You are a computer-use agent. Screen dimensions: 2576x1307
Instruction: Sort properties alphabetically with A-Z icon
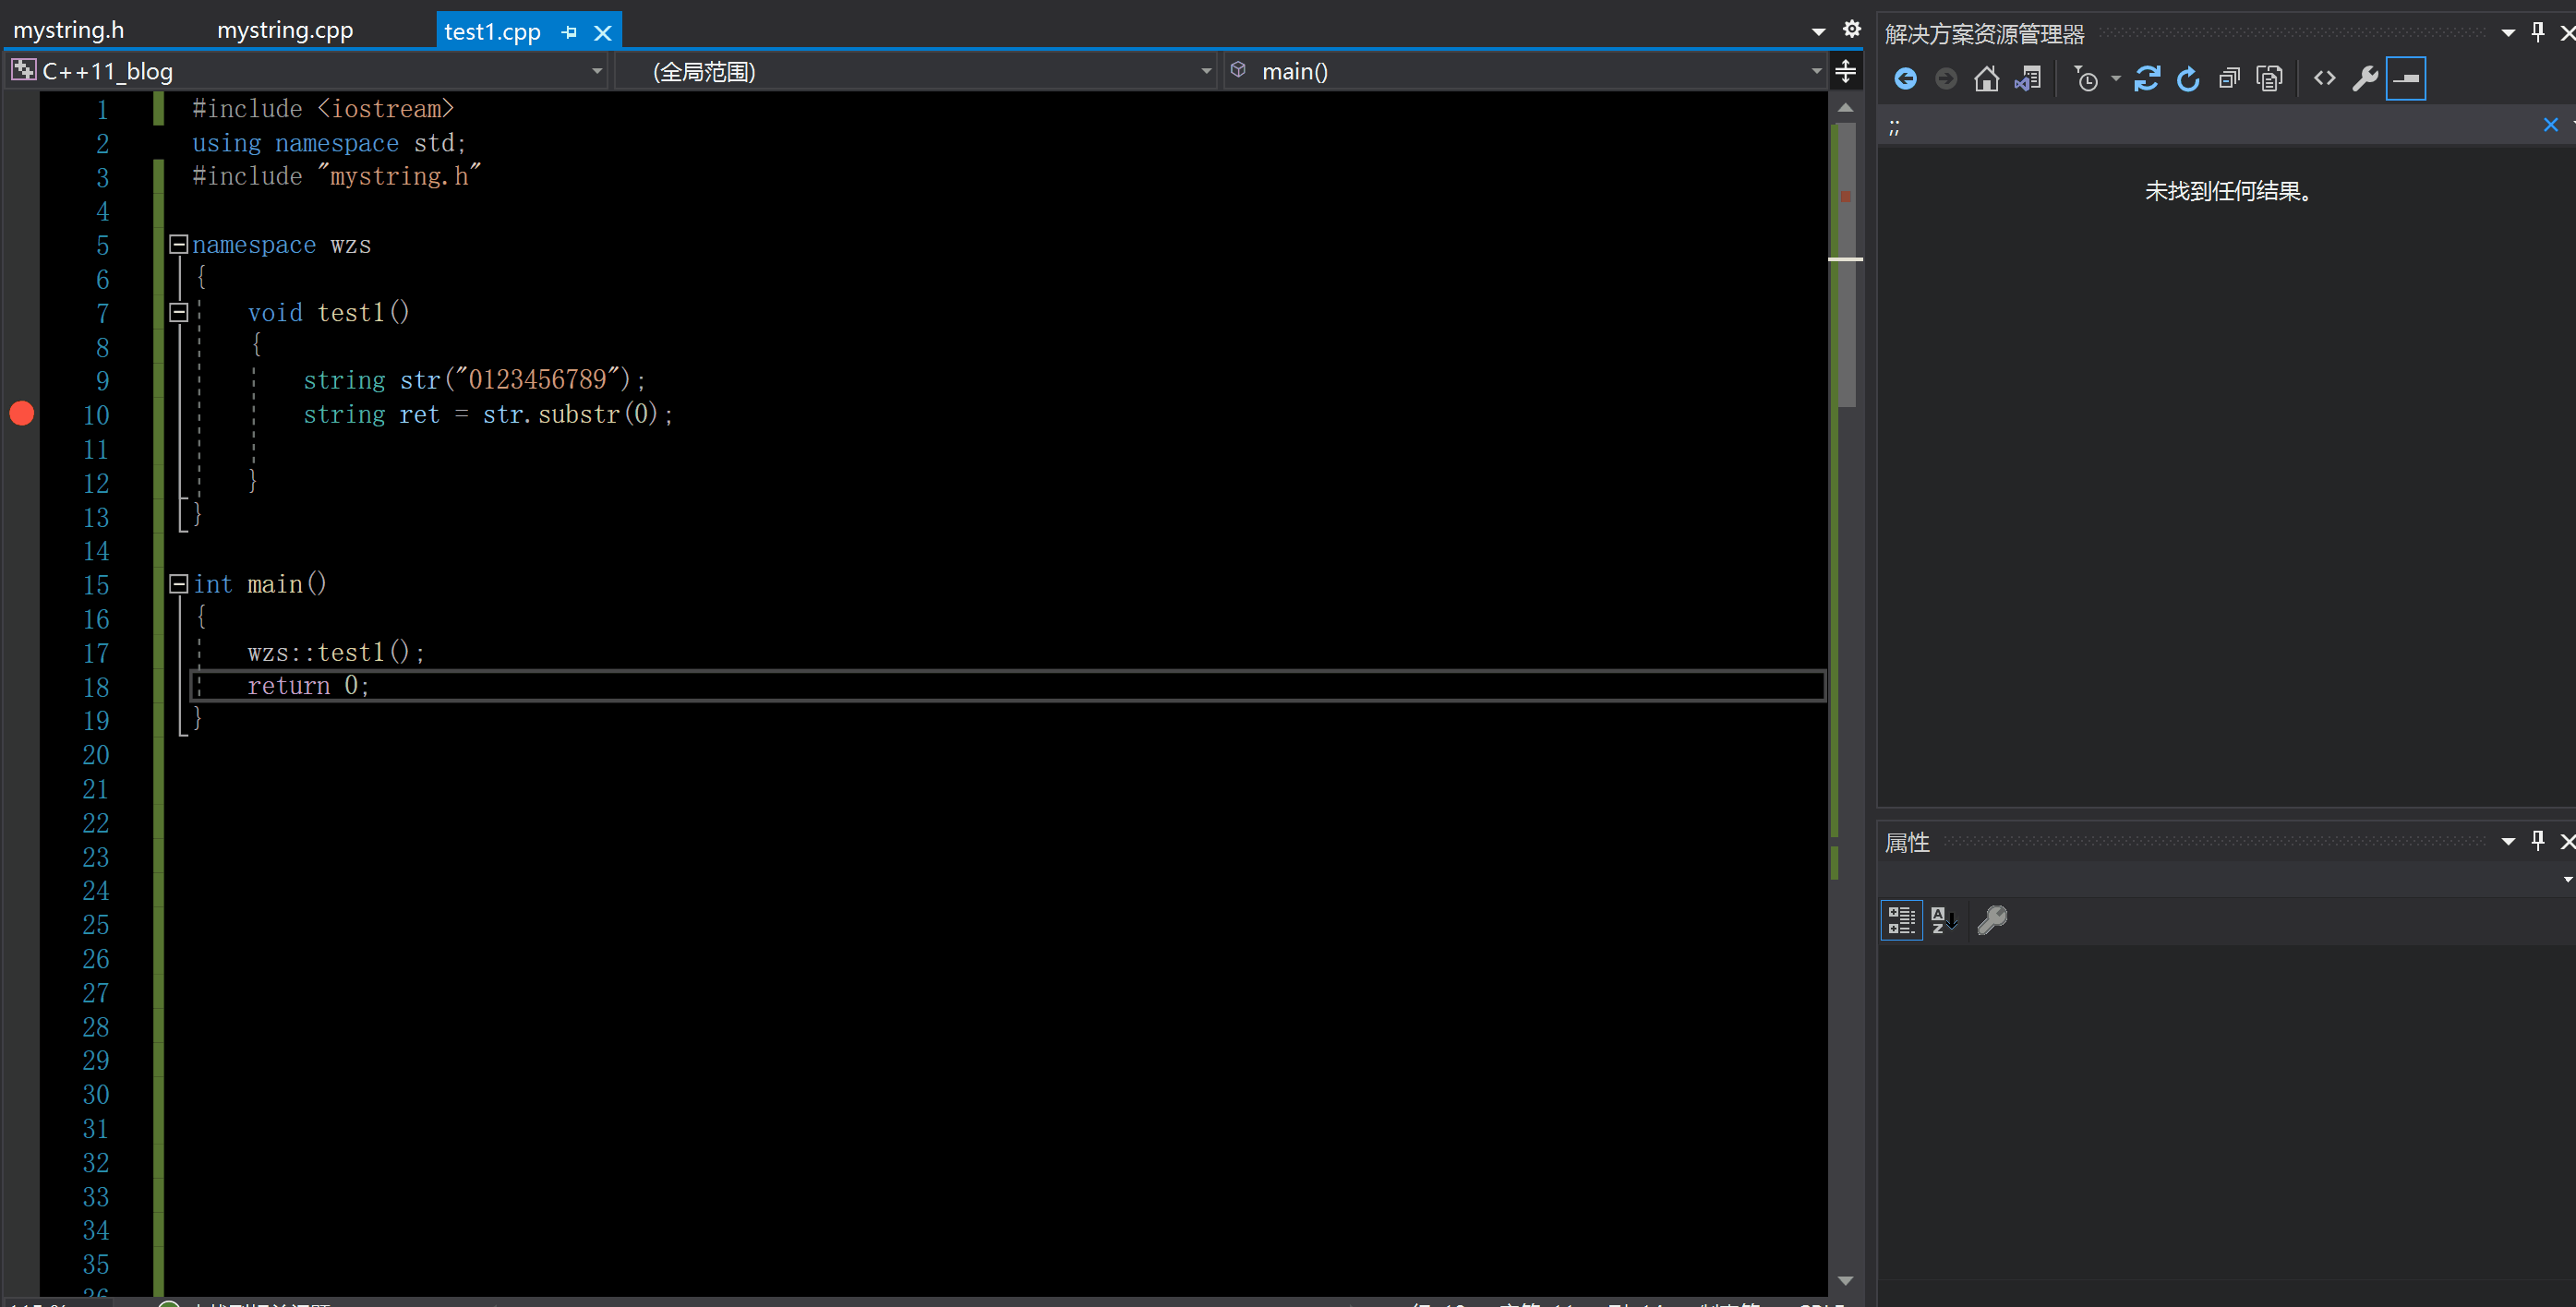point(1944,919)
